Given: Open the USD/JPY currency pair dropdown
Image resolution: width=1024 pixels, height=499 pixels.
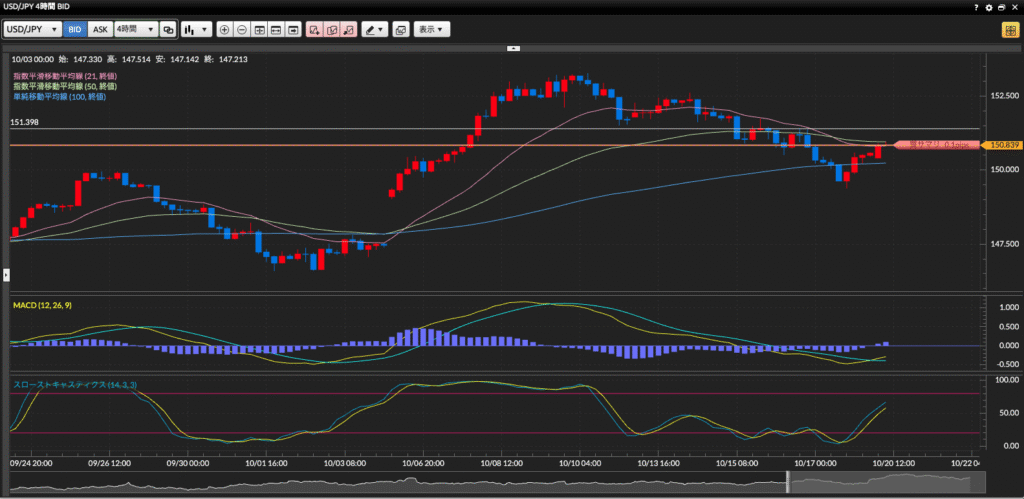Looking at the screenshot, I should coord(32,30).
